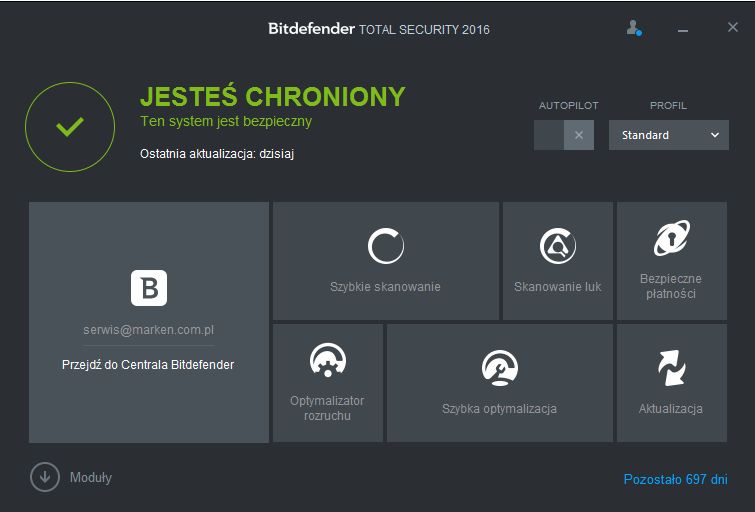Open the Profil dropdown showing Standard
The width and height of the screenshot is (755, 512).
pos(669,135)
